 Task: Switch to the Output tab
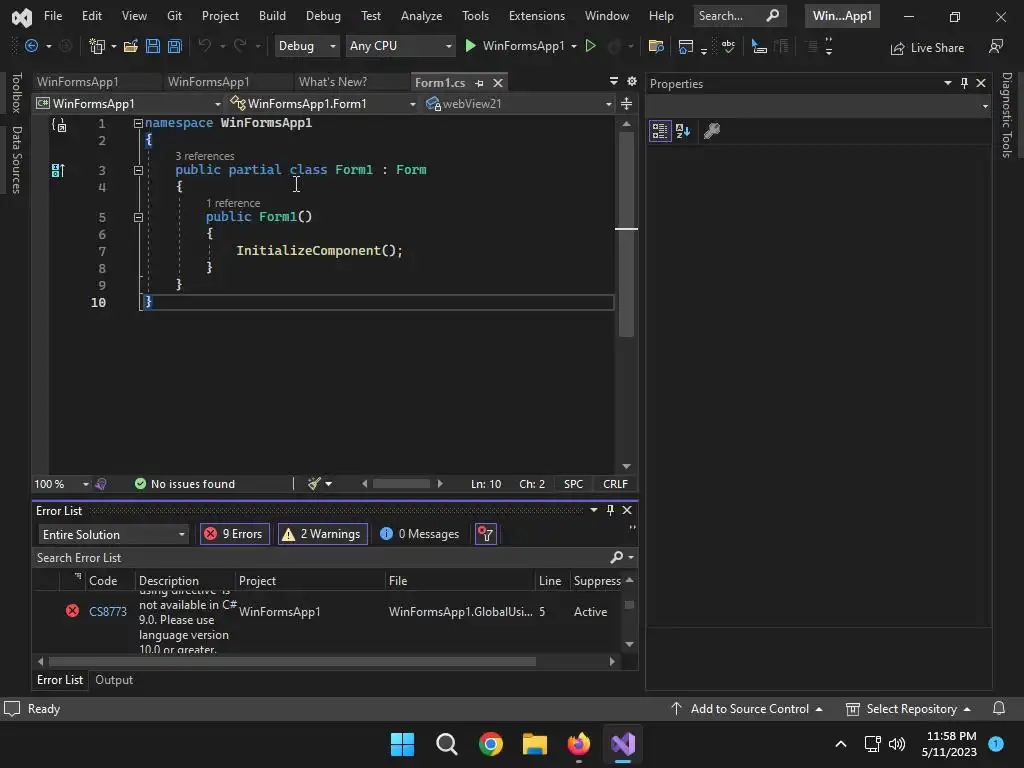[x=114, y=680]
